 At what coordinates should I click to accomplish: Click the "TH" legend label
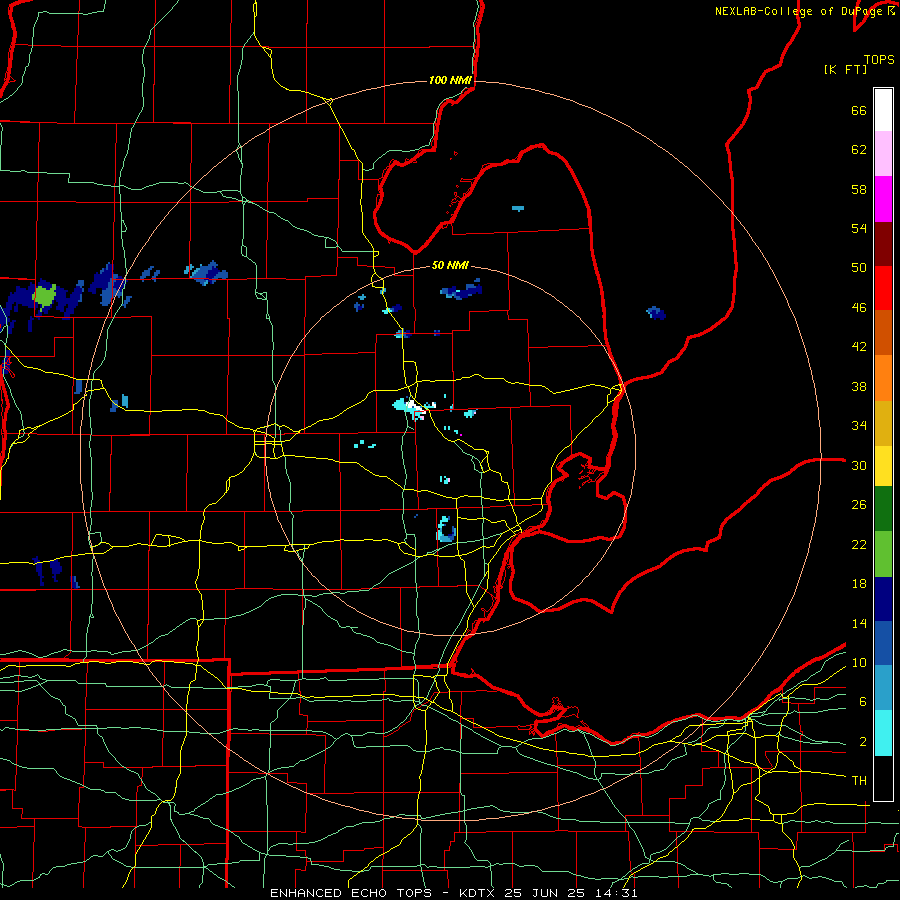click(x=859, y=781)
